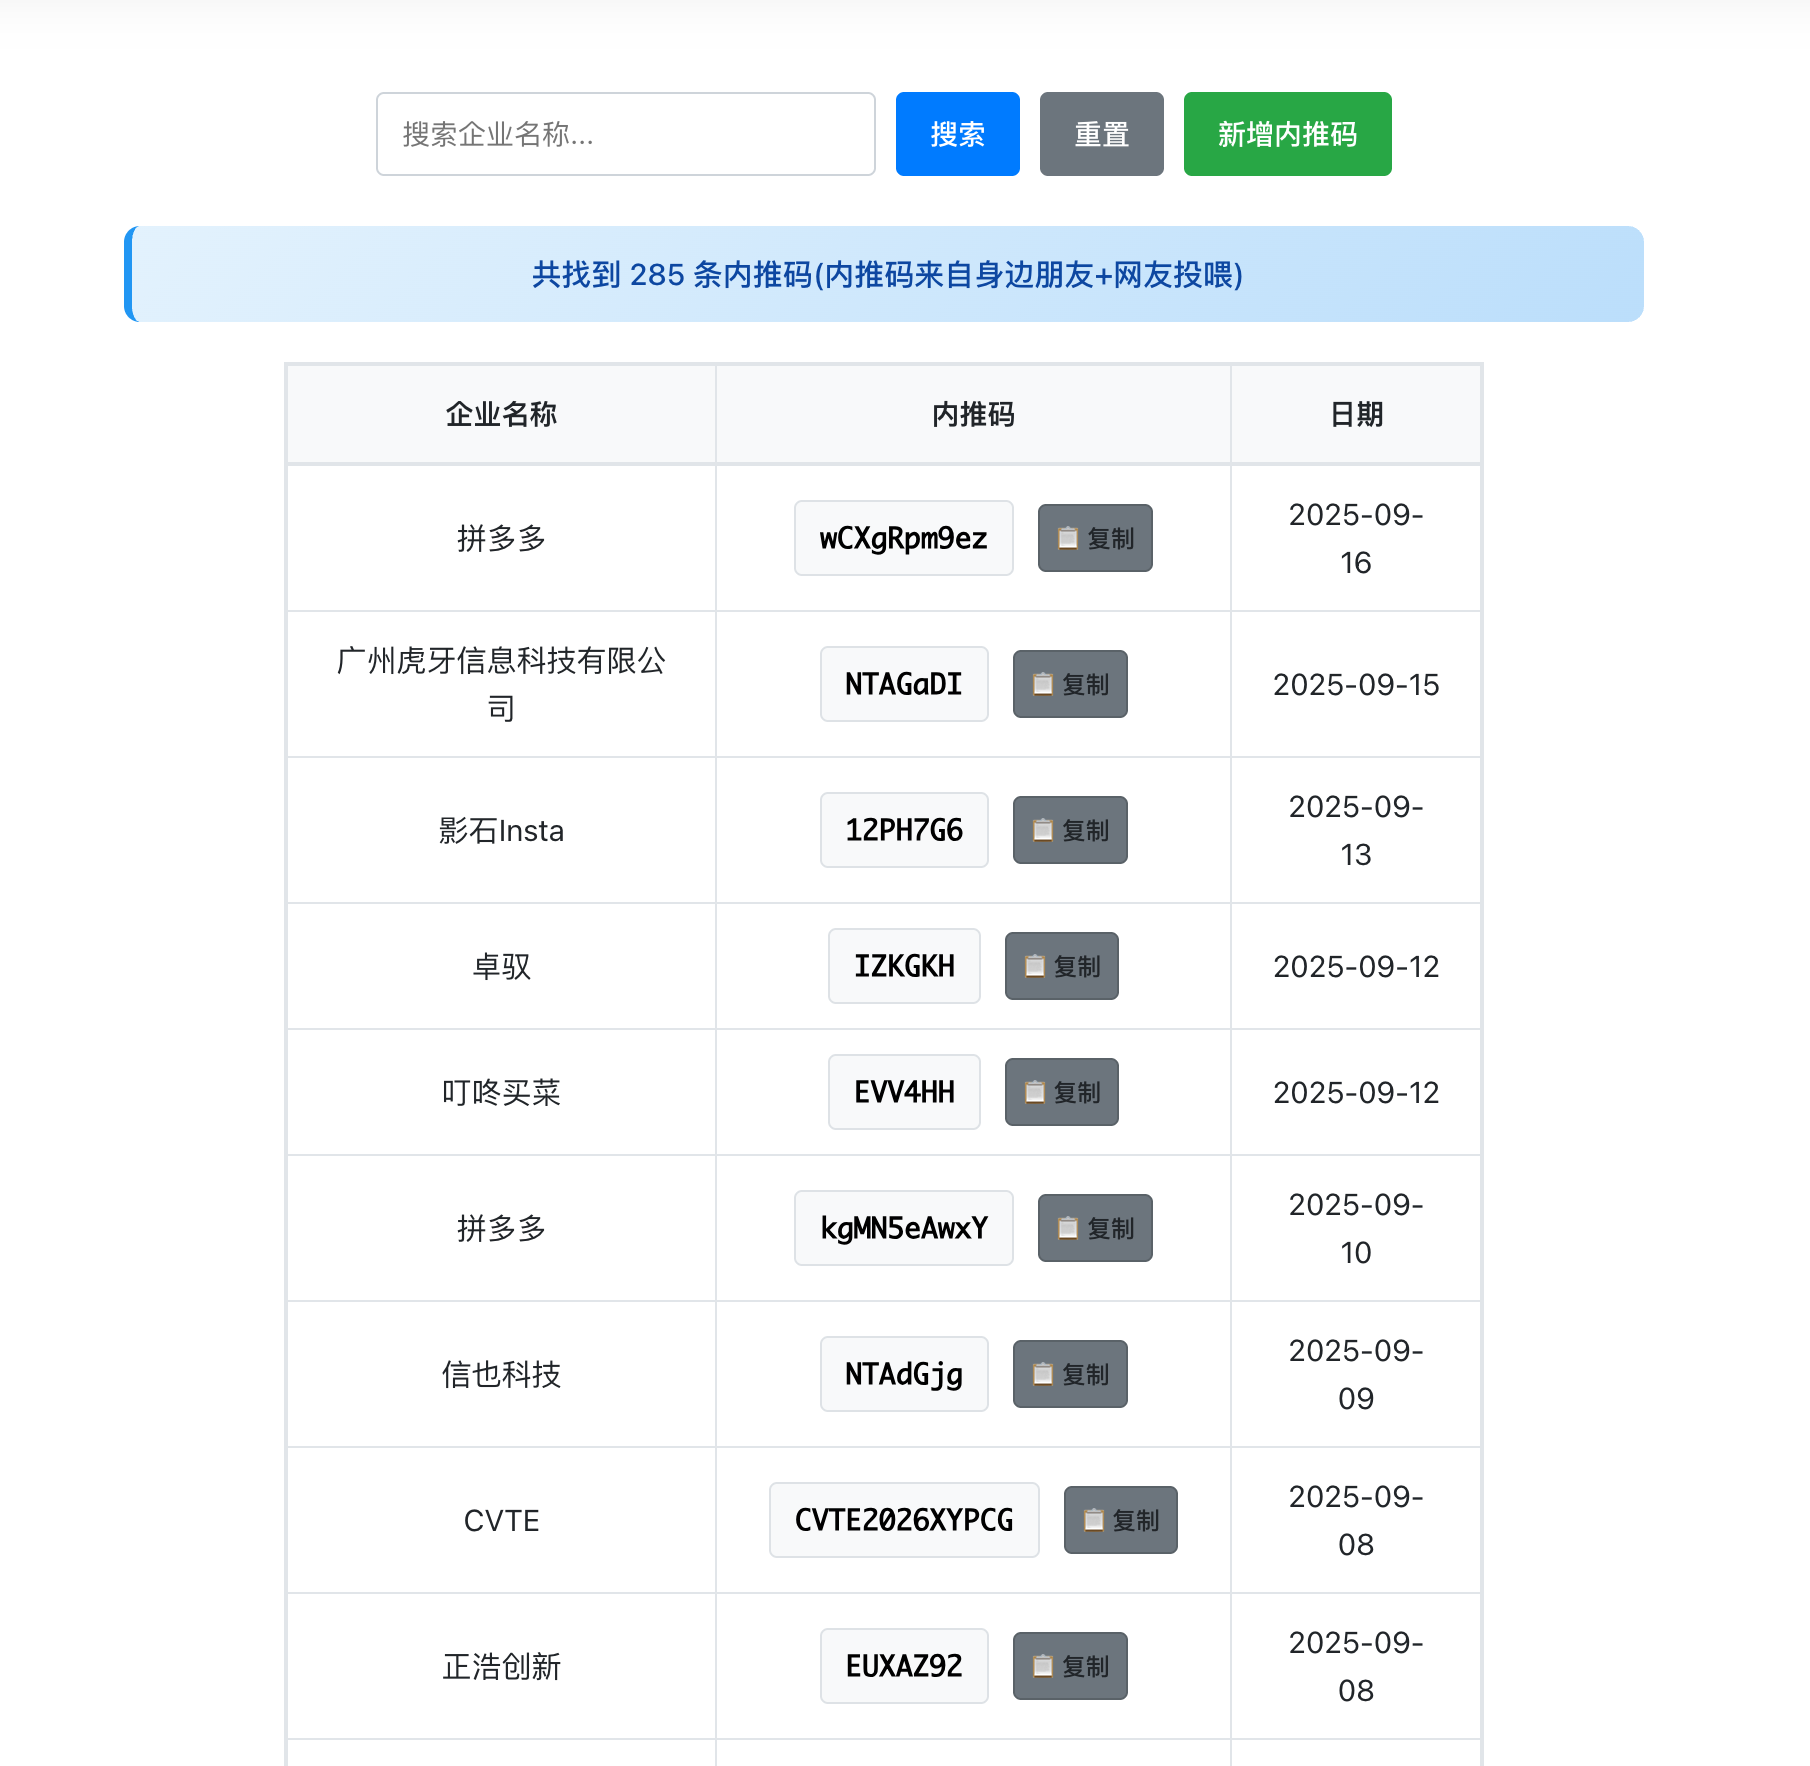Click the banner showing 共找到 285 条内推码

pos(884,275)
